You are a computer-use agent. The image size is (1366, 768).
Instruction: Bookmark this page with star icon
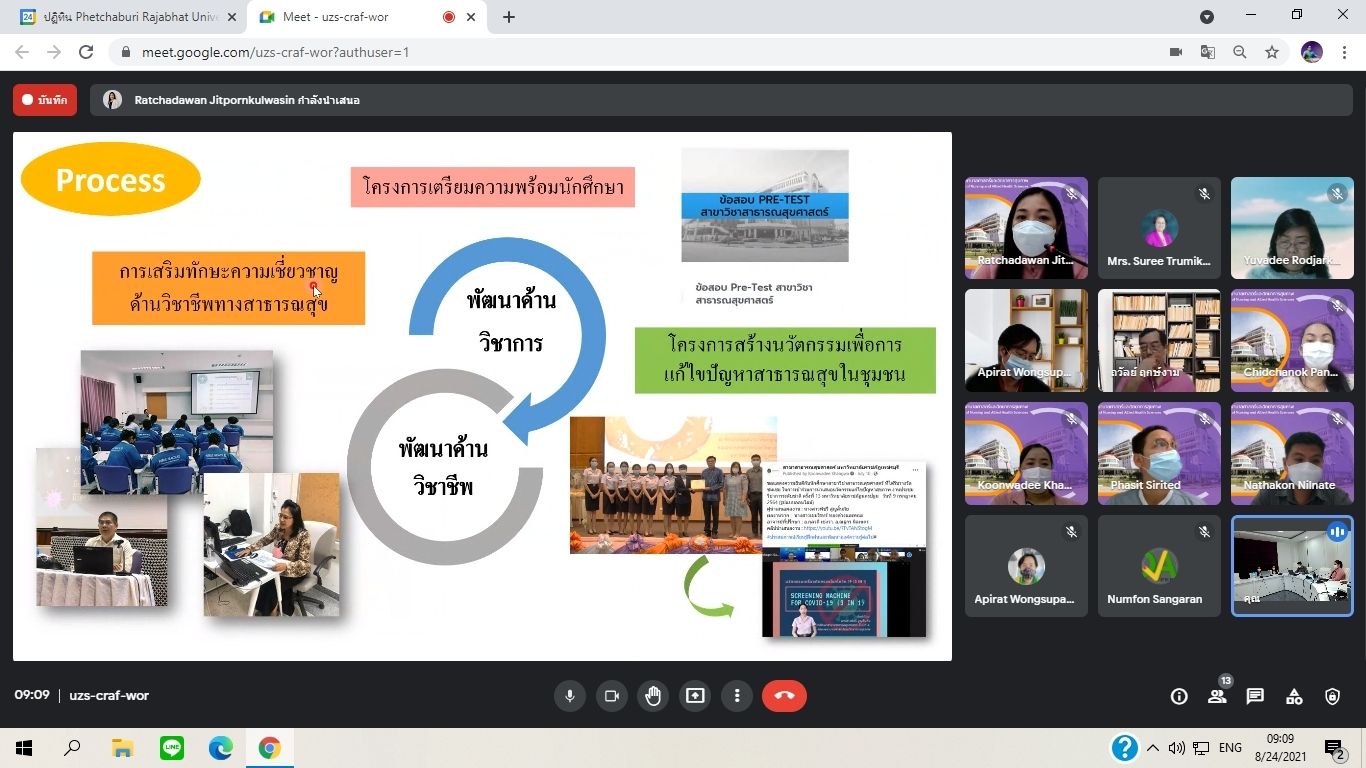1272,52
